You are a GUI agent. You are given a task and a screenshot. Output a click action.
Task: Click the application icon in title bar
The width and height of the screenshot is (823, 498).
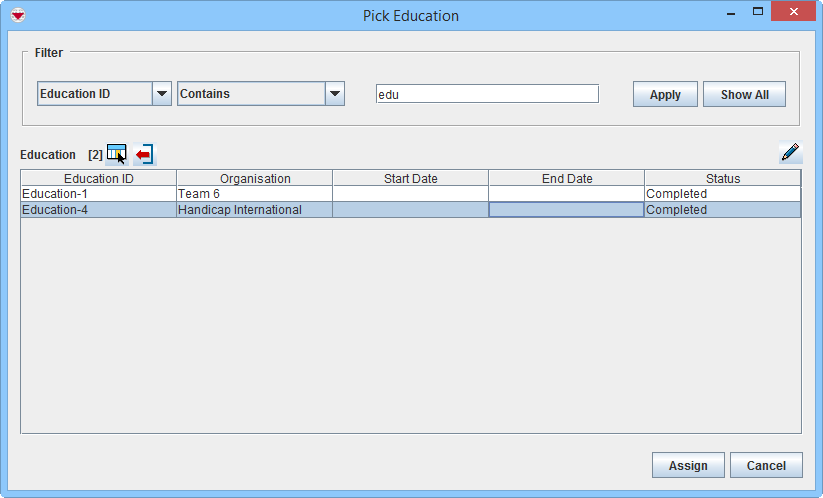17,15
